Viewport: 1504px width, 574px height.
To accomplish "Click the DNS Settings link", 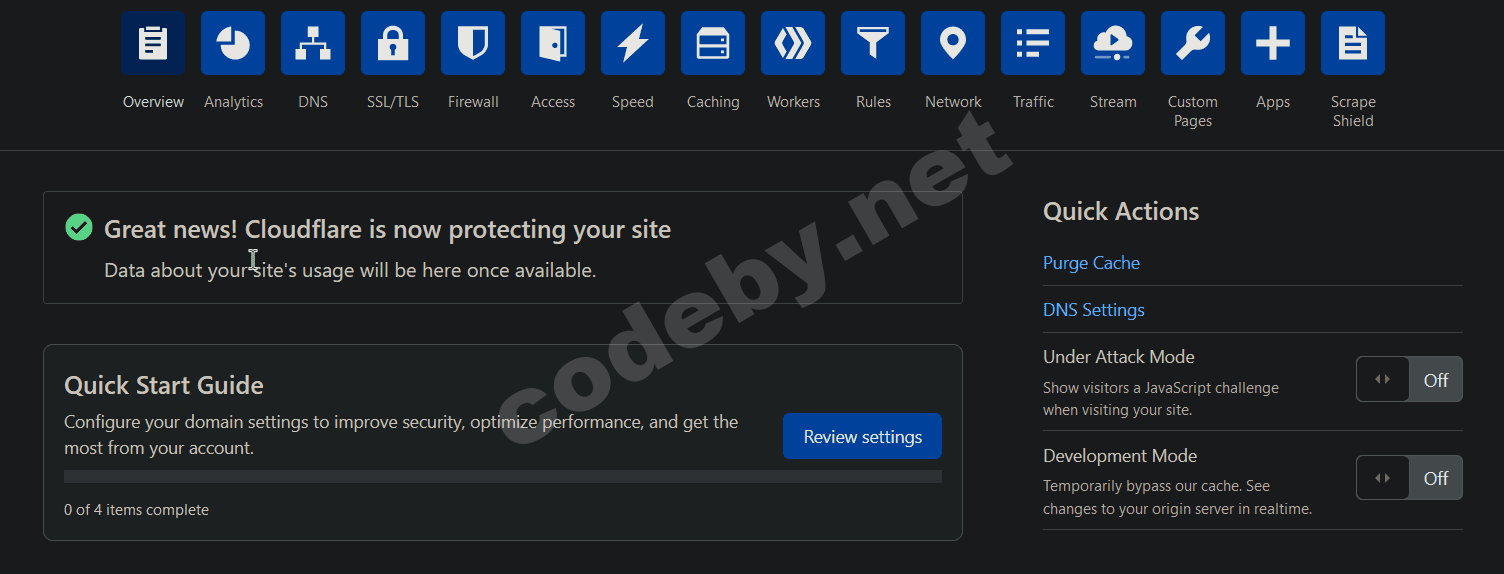I will point(1094,310).
